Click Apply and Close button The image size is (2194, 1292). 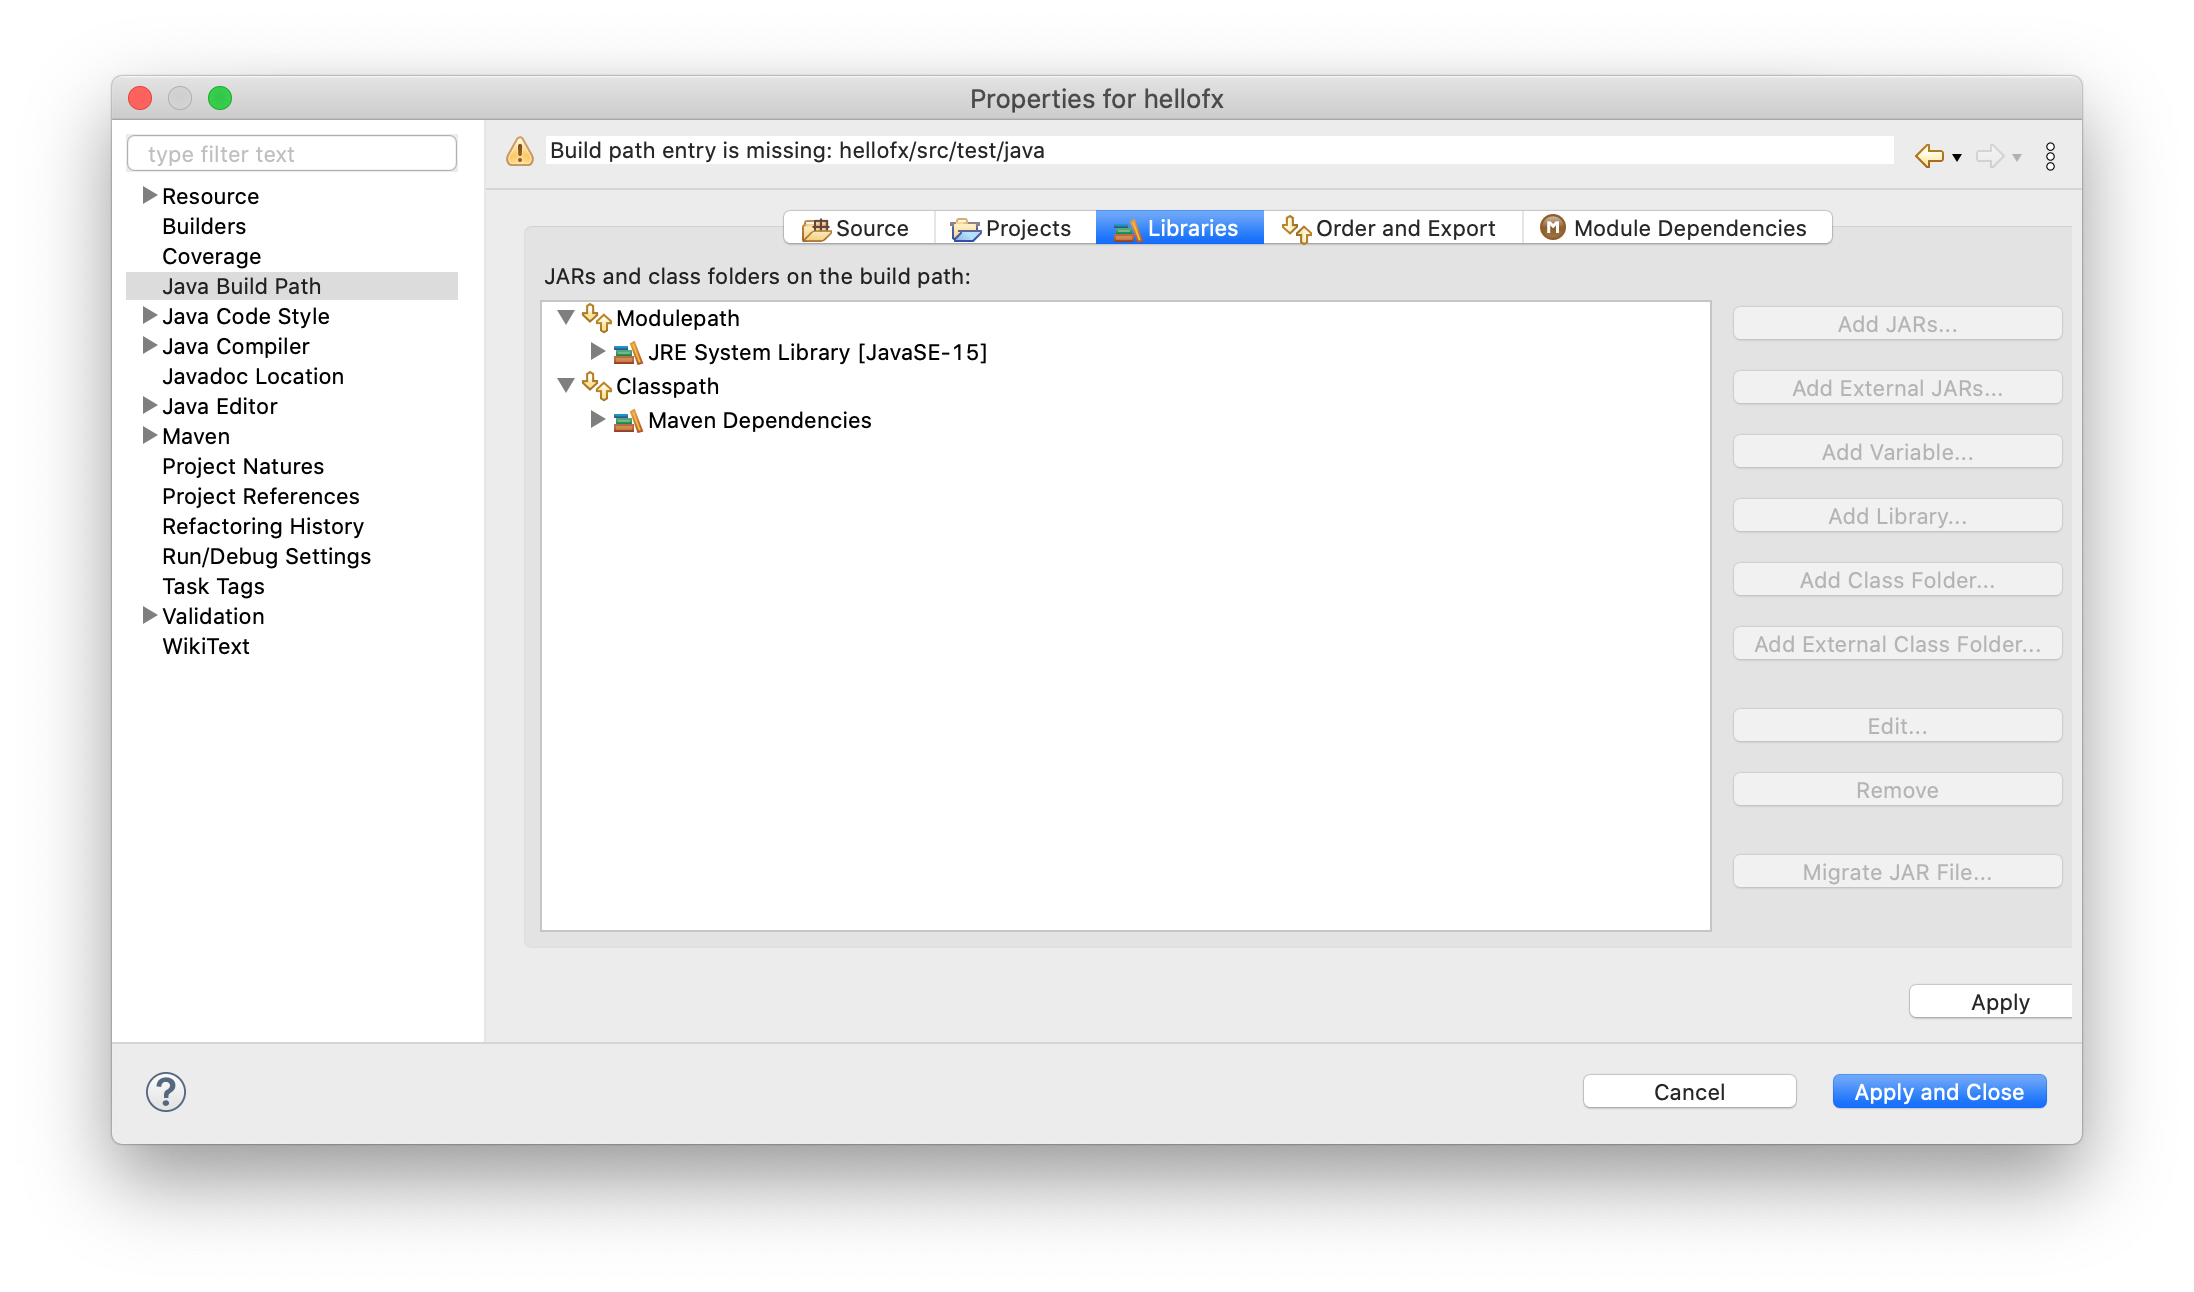tap(1940, 1091)
